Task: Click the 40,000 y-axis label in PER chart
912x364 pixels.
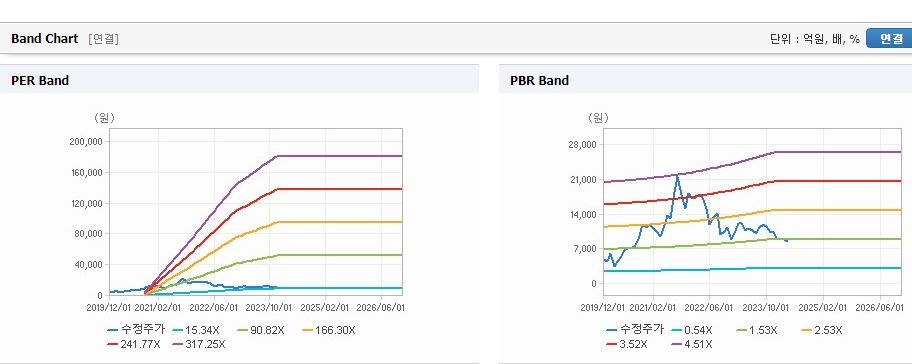Action: tap(88, 265)
